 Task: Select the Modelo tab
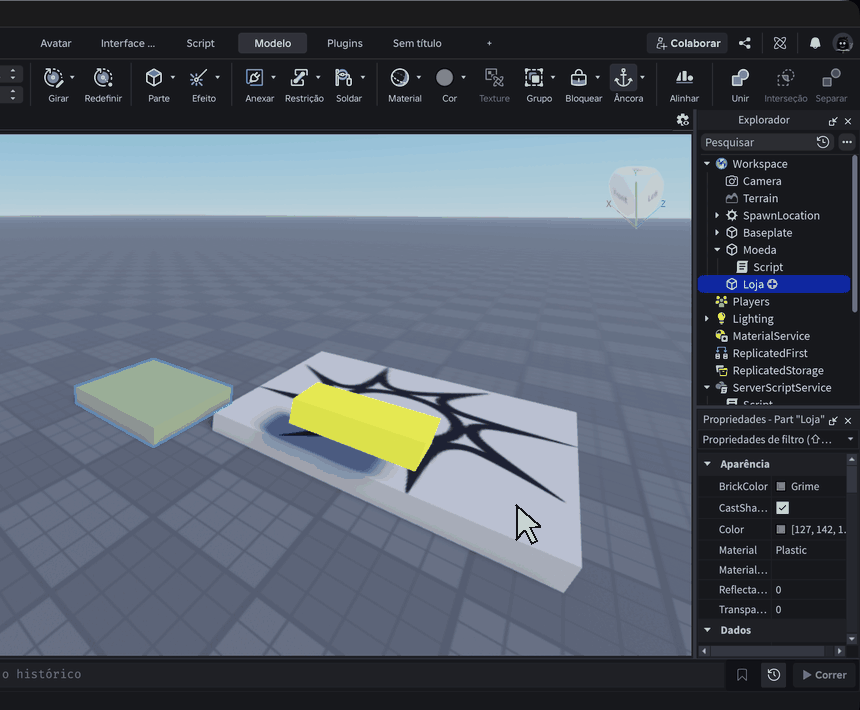point(273,43)
